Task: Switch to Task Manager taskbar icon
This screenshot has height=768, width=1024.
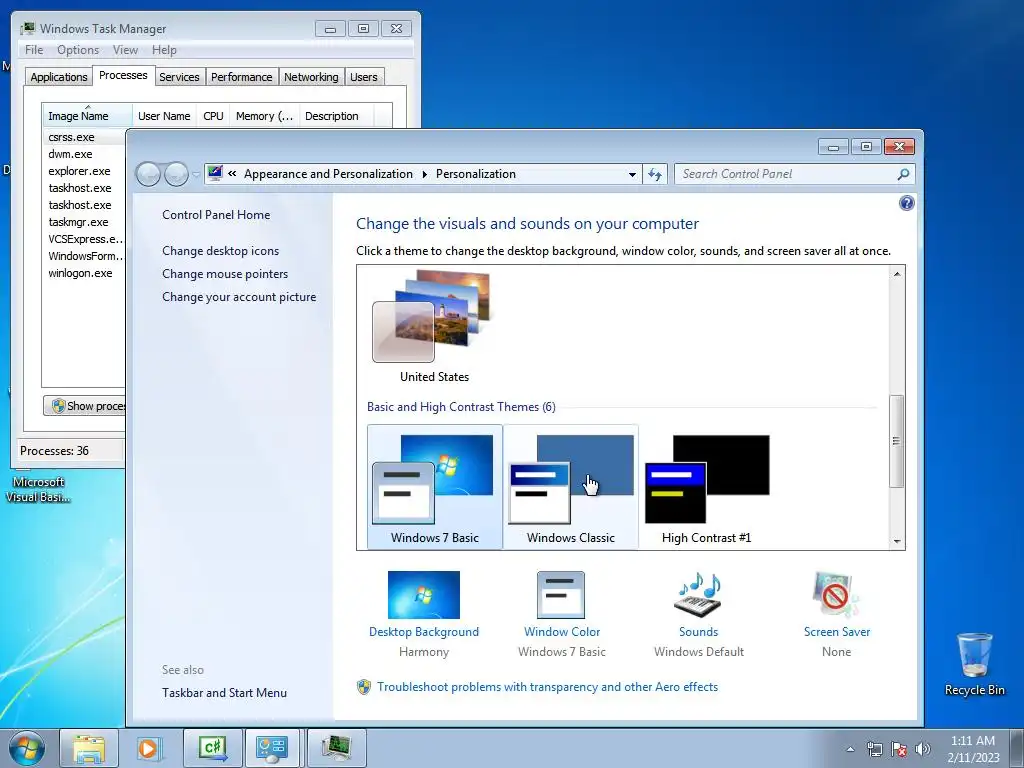Action: [336, 748]
